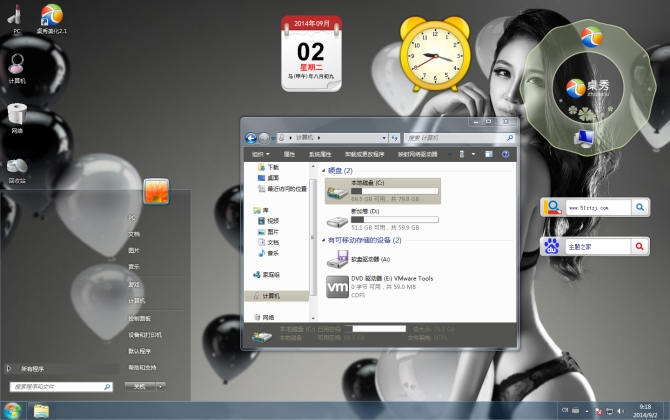Open the 网络 desktop icon
The image size is (670, 420).
coord(17,118)
